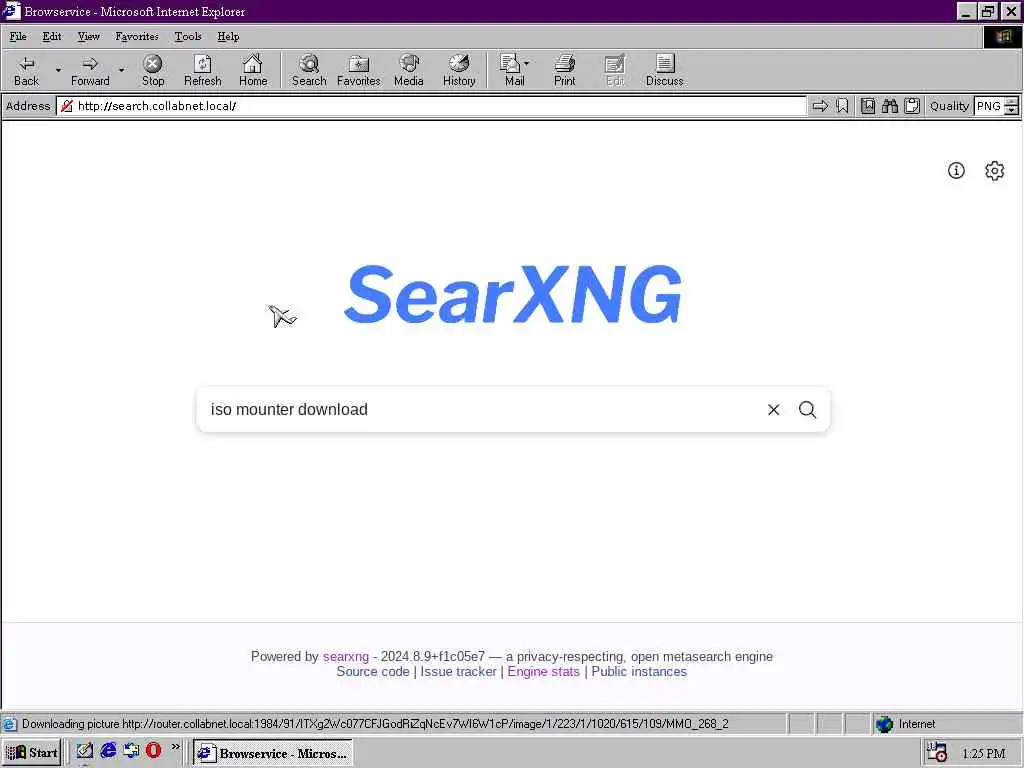Click the Go arrow next to address bar
The height and width of the screenshot is (768, 1024).
tap(820, 106)
